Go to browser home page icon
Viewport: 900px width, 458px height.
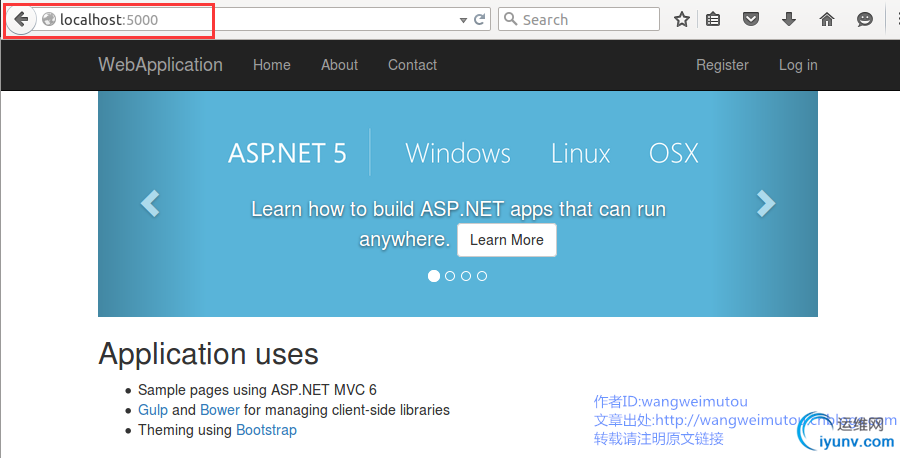[827, 19]
